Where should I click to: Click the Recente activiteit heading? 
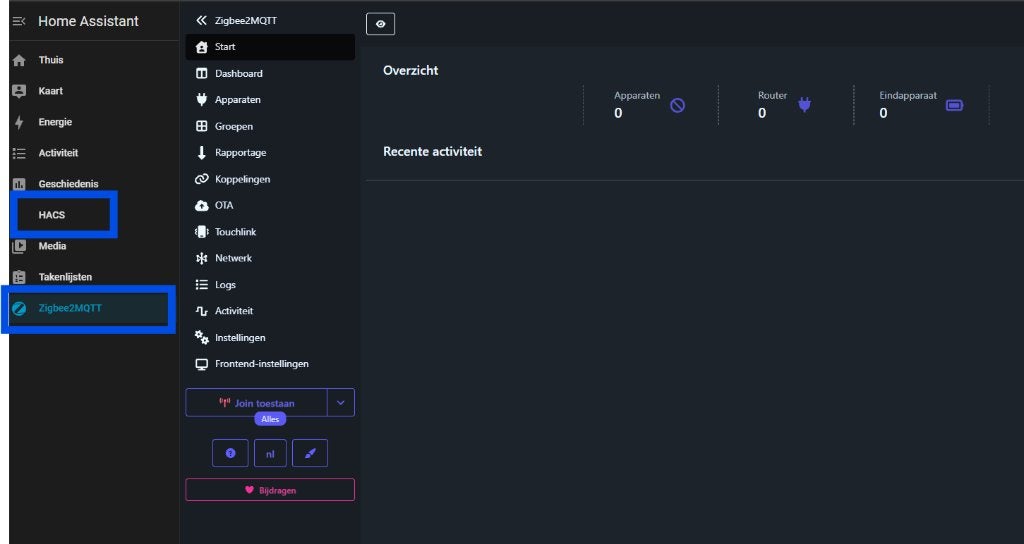point(432,152)
